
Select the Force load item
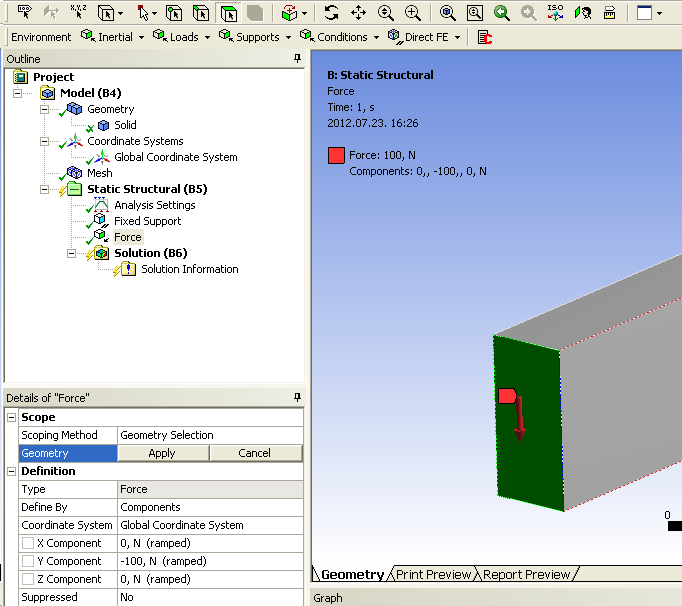click(x=127, y=237)
